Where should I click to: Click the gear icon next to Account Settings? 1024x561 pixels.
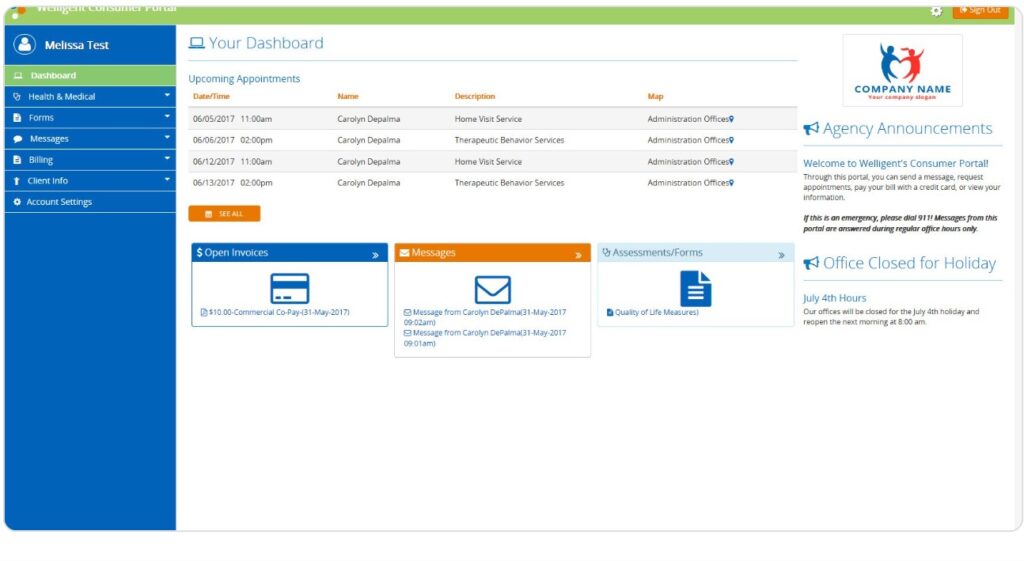[x=17, y=202]
